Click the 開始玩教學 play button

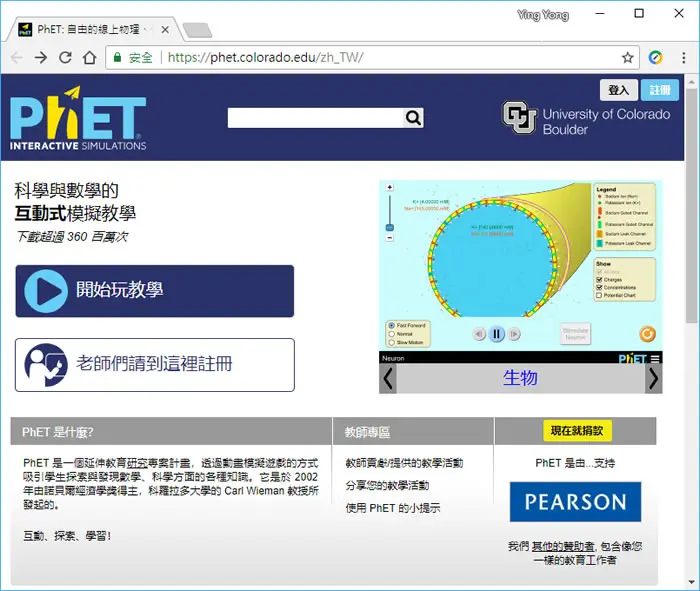(154, 291)
